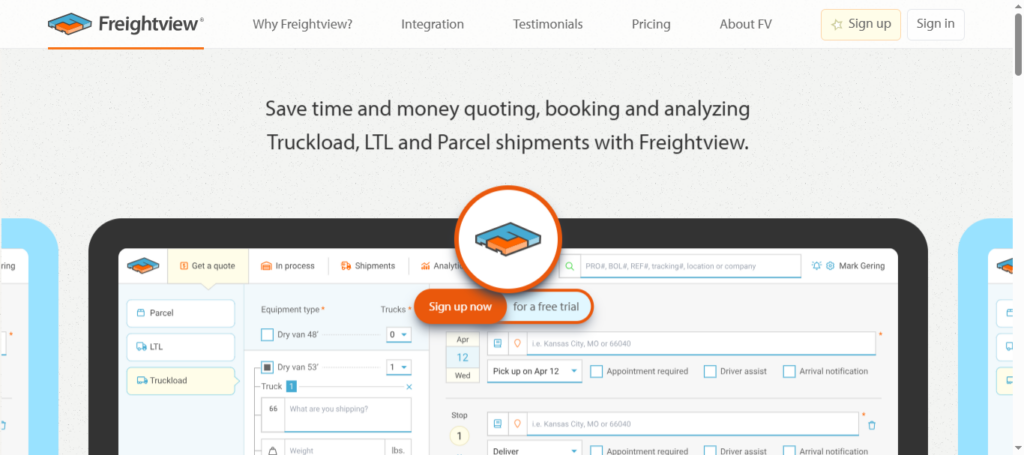Viewport: 1024px width, 455px height.
Task: Open Testimonials in the top navigation
Action: [547, 25]
